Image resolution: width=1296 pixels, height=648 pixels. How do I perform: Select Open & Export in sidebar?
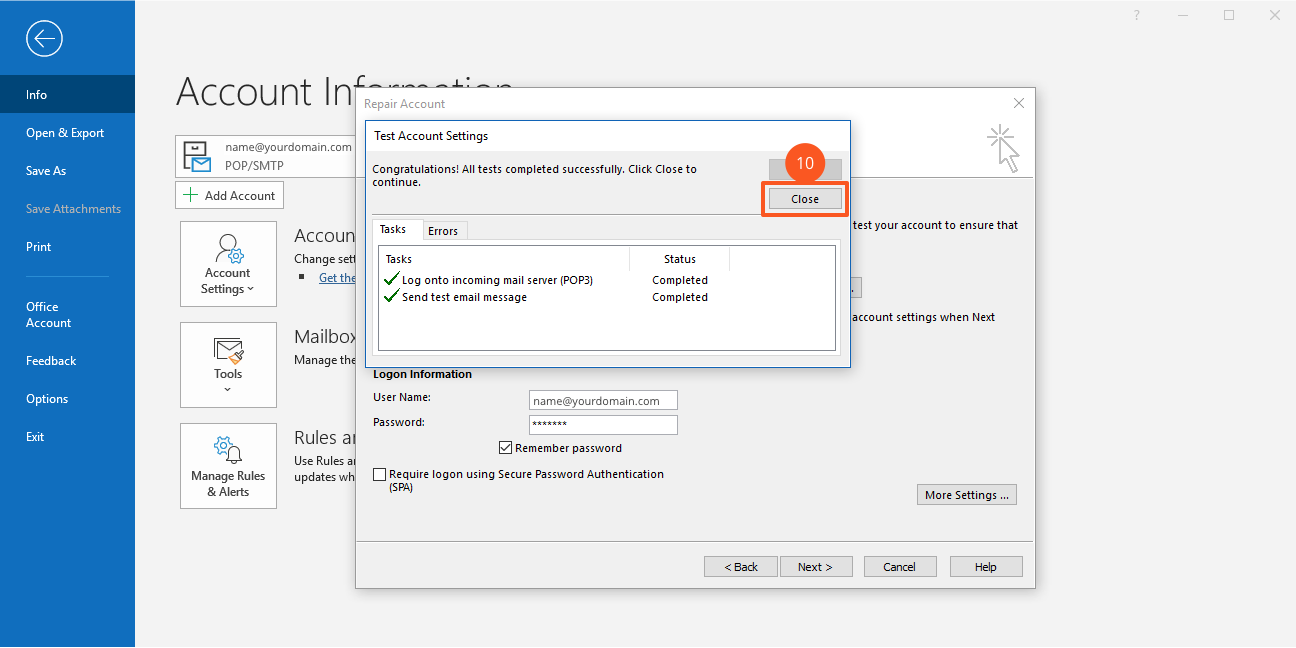click(65, 133)
